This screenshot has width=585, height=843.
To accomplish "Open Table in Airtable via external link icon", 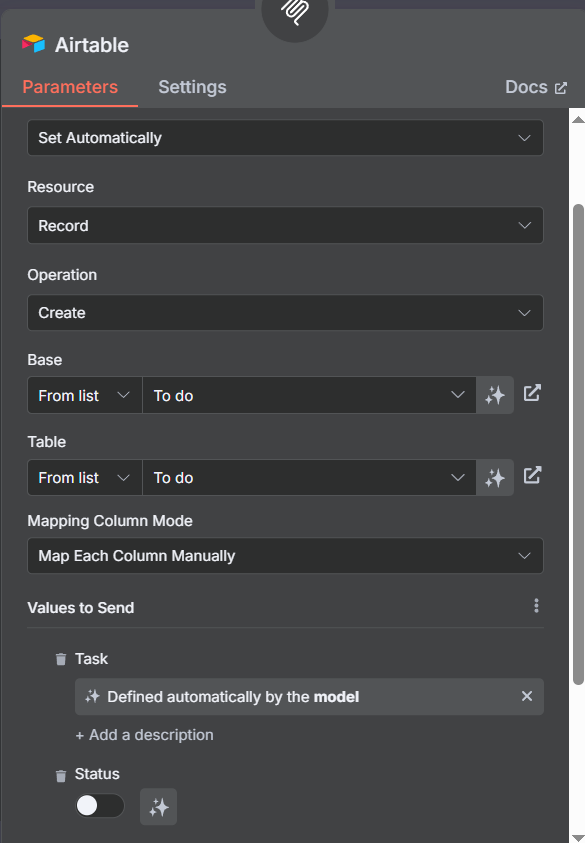I will (x=532, y=475).
